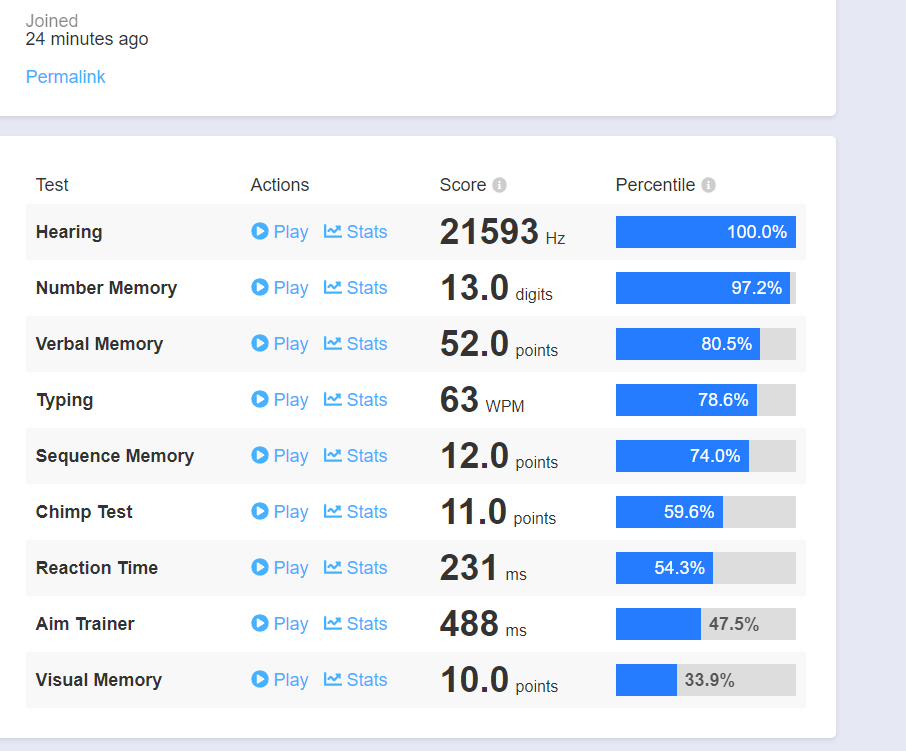The width and height of the screenshot is (906, 751).
Task: Click the play icon for Hearing test
Action: click(260, 232)
